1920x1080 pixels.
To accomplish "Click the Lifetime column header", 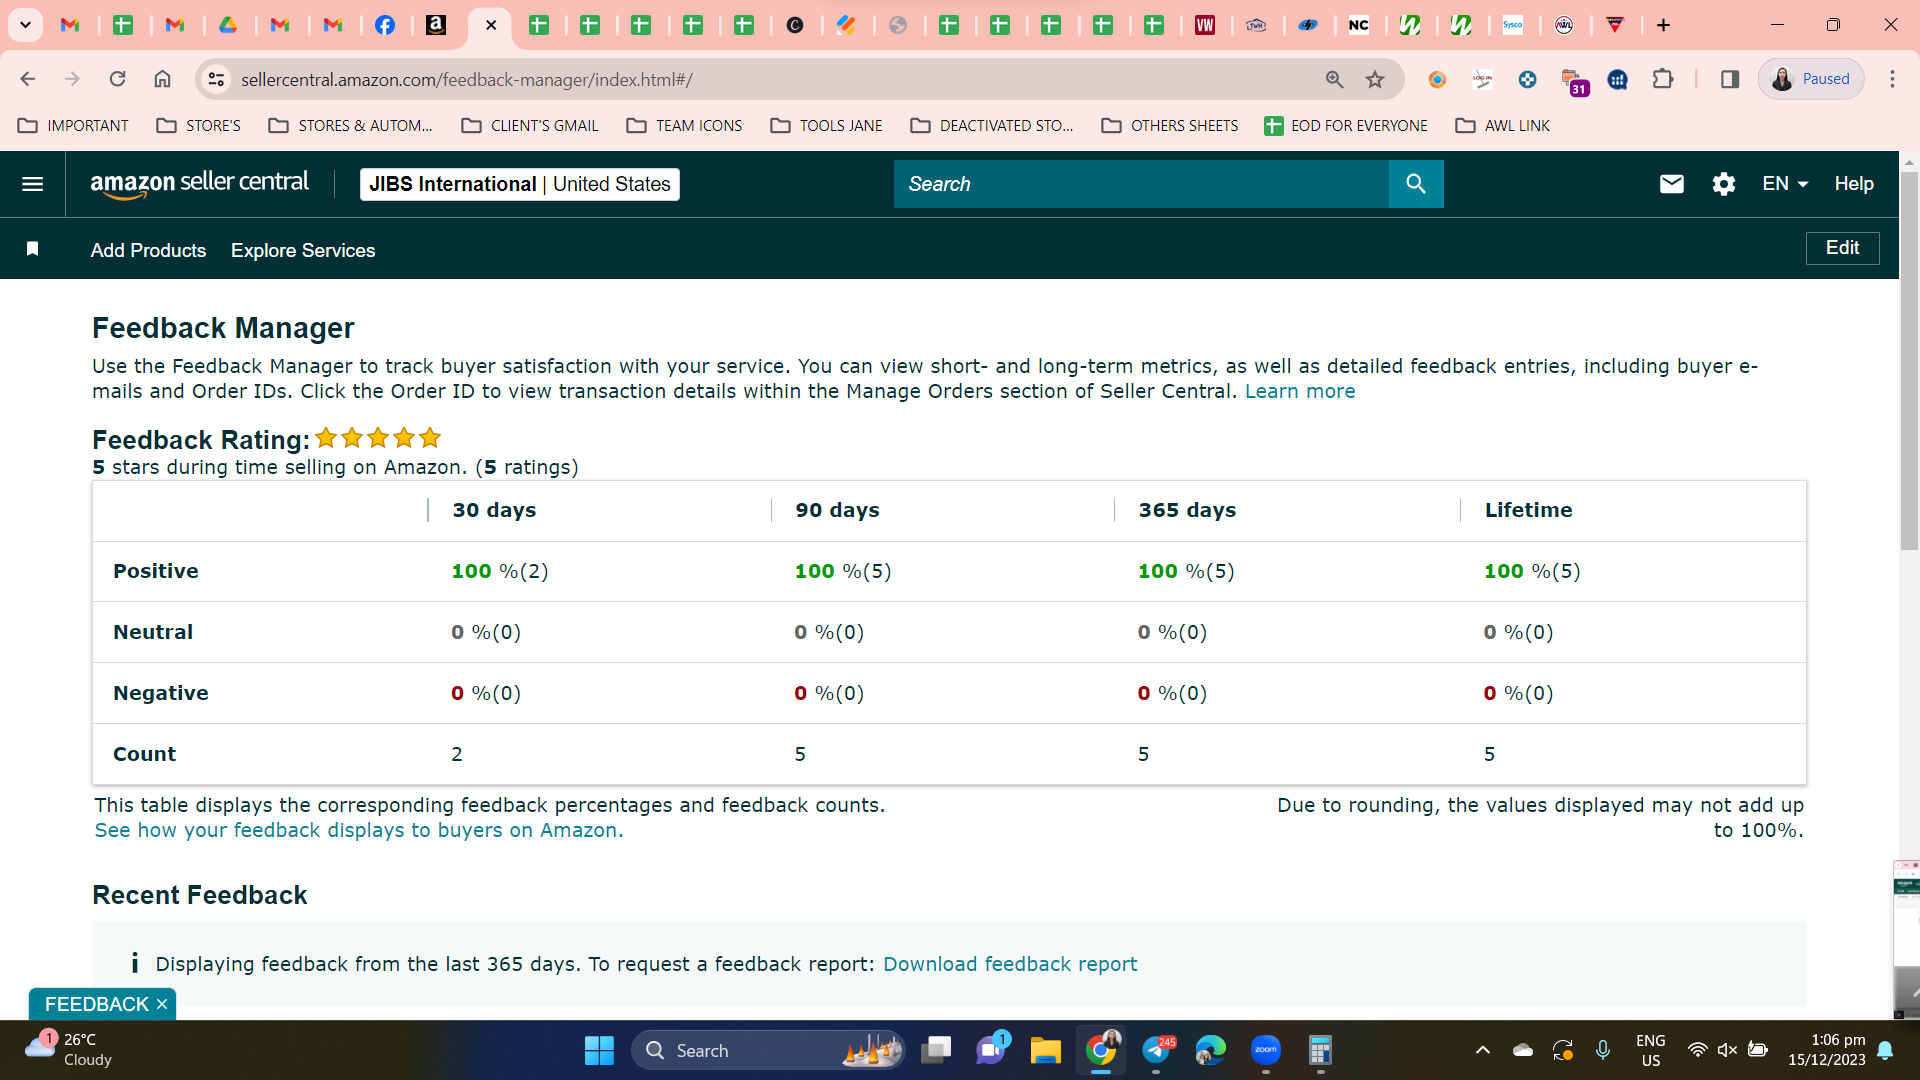I will (x=1528, y=510).
